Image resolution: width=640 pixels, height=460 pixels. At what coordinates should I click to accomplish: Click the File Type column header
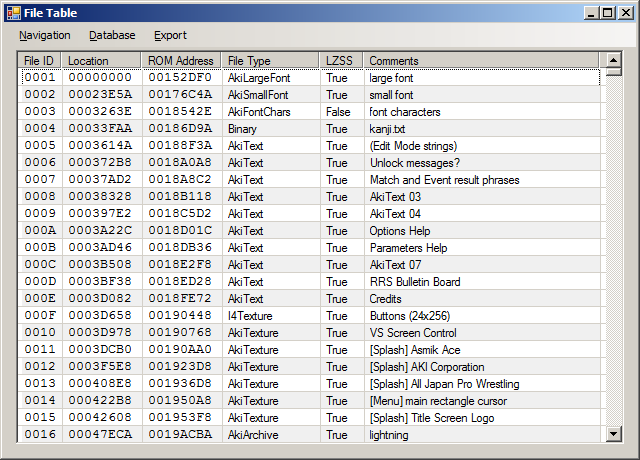pyautogui.click(x=249, y=61)
